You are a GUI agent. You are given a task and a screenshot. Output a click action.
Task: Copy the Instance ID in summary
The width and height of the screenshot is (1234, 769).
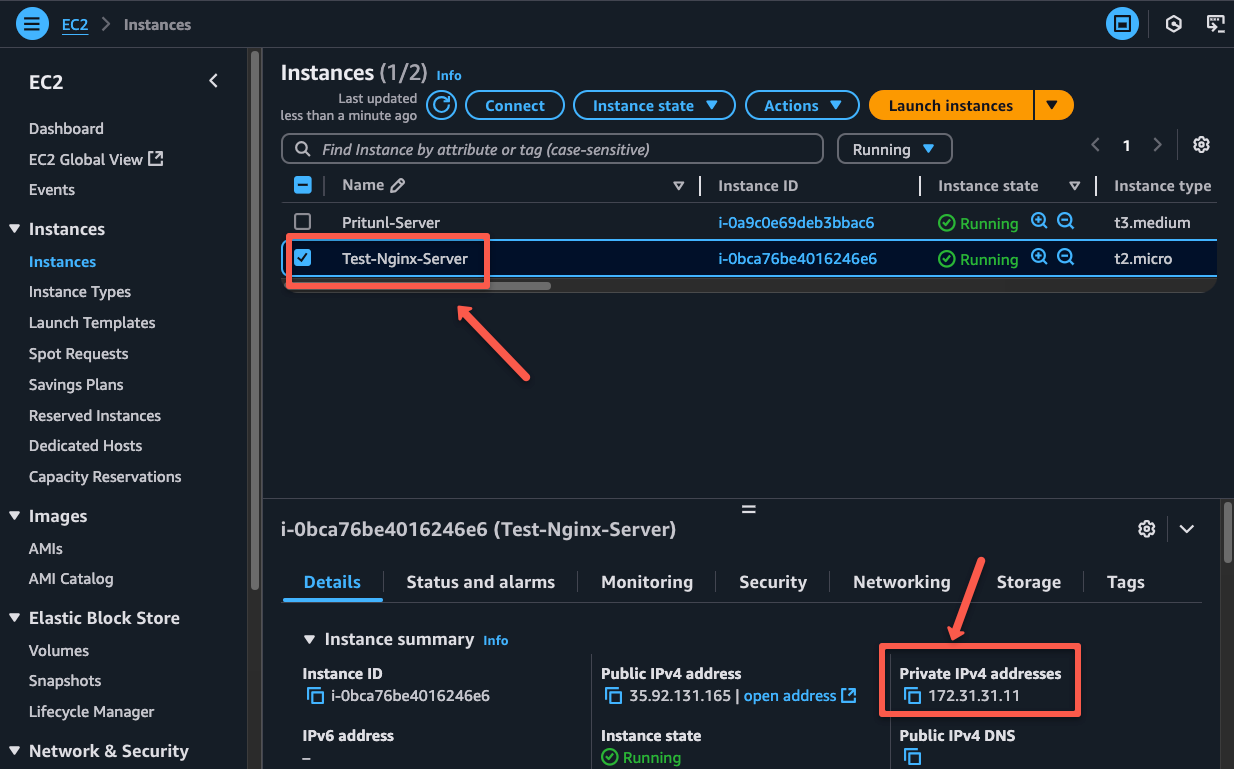click(x=315, y=696)
